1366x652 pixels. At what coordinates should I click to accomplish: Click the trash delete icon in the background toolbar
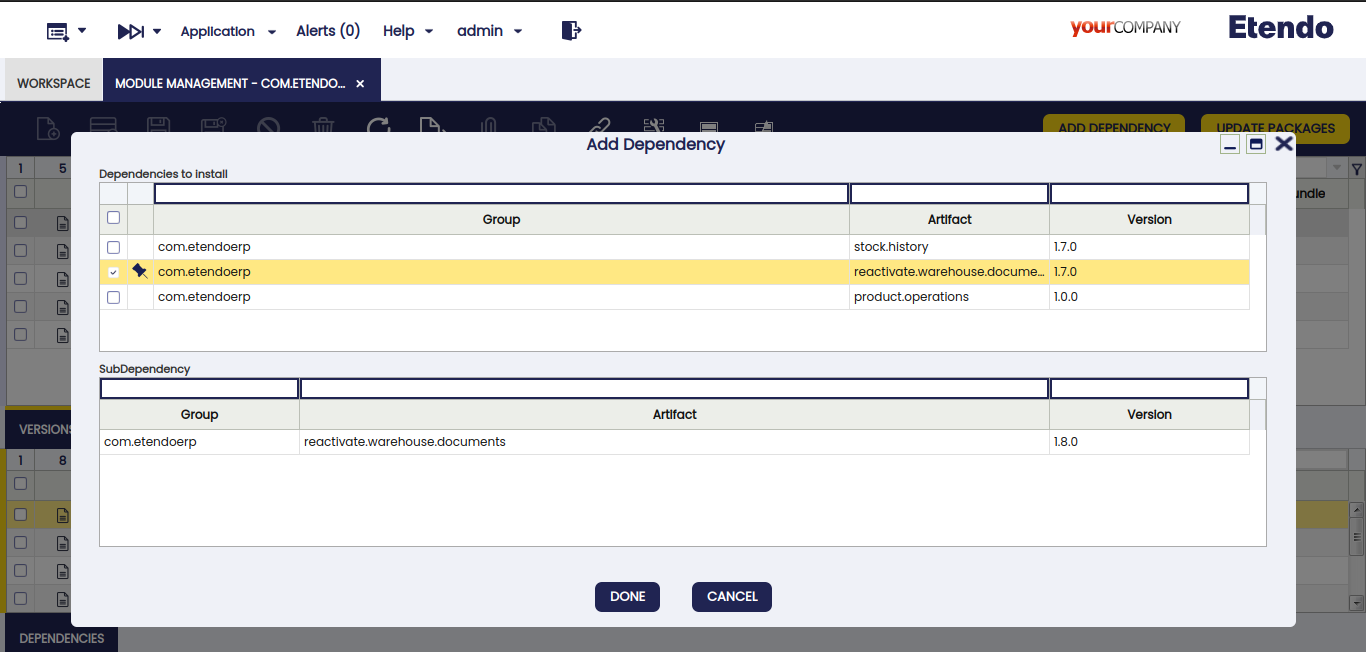pos(323,128)
